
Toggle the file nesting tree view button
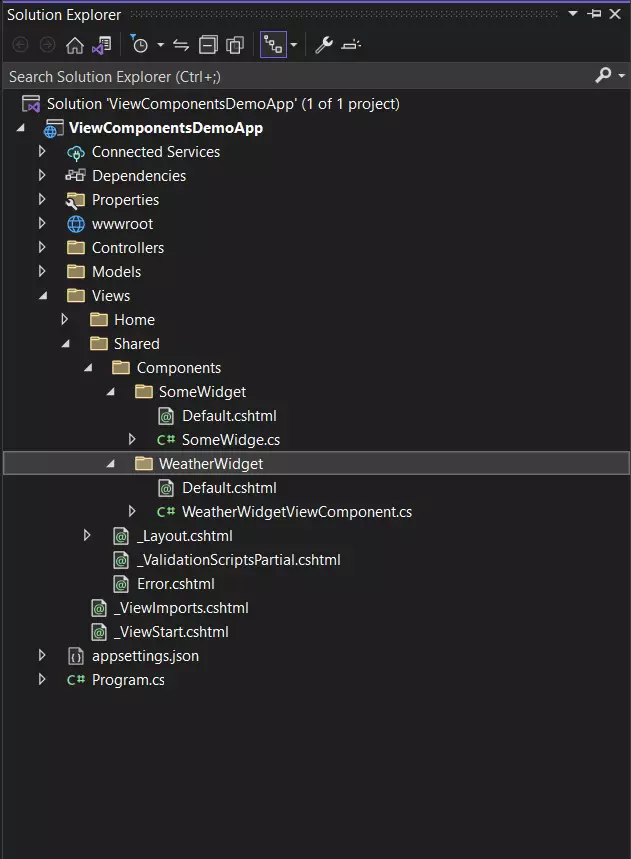point(273,45)
